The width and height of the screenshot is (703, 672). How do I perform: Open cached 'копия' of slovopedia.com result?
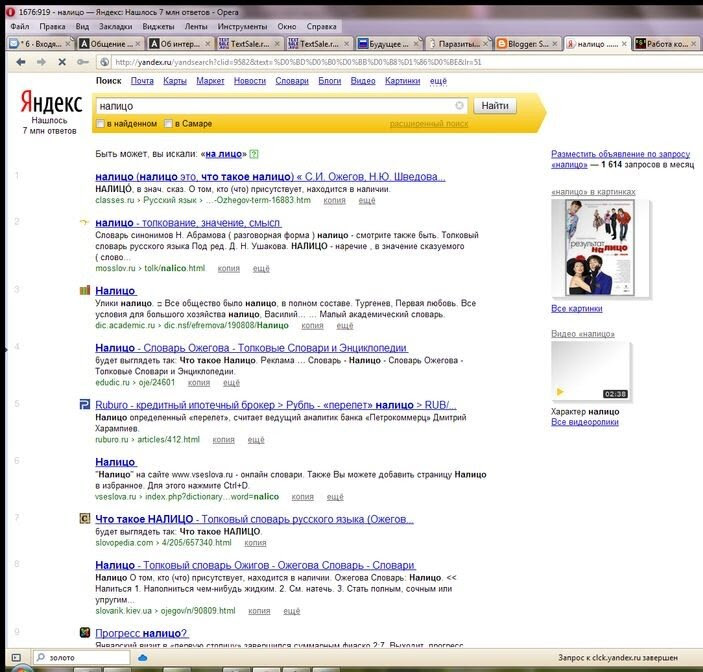click(255, 543)
